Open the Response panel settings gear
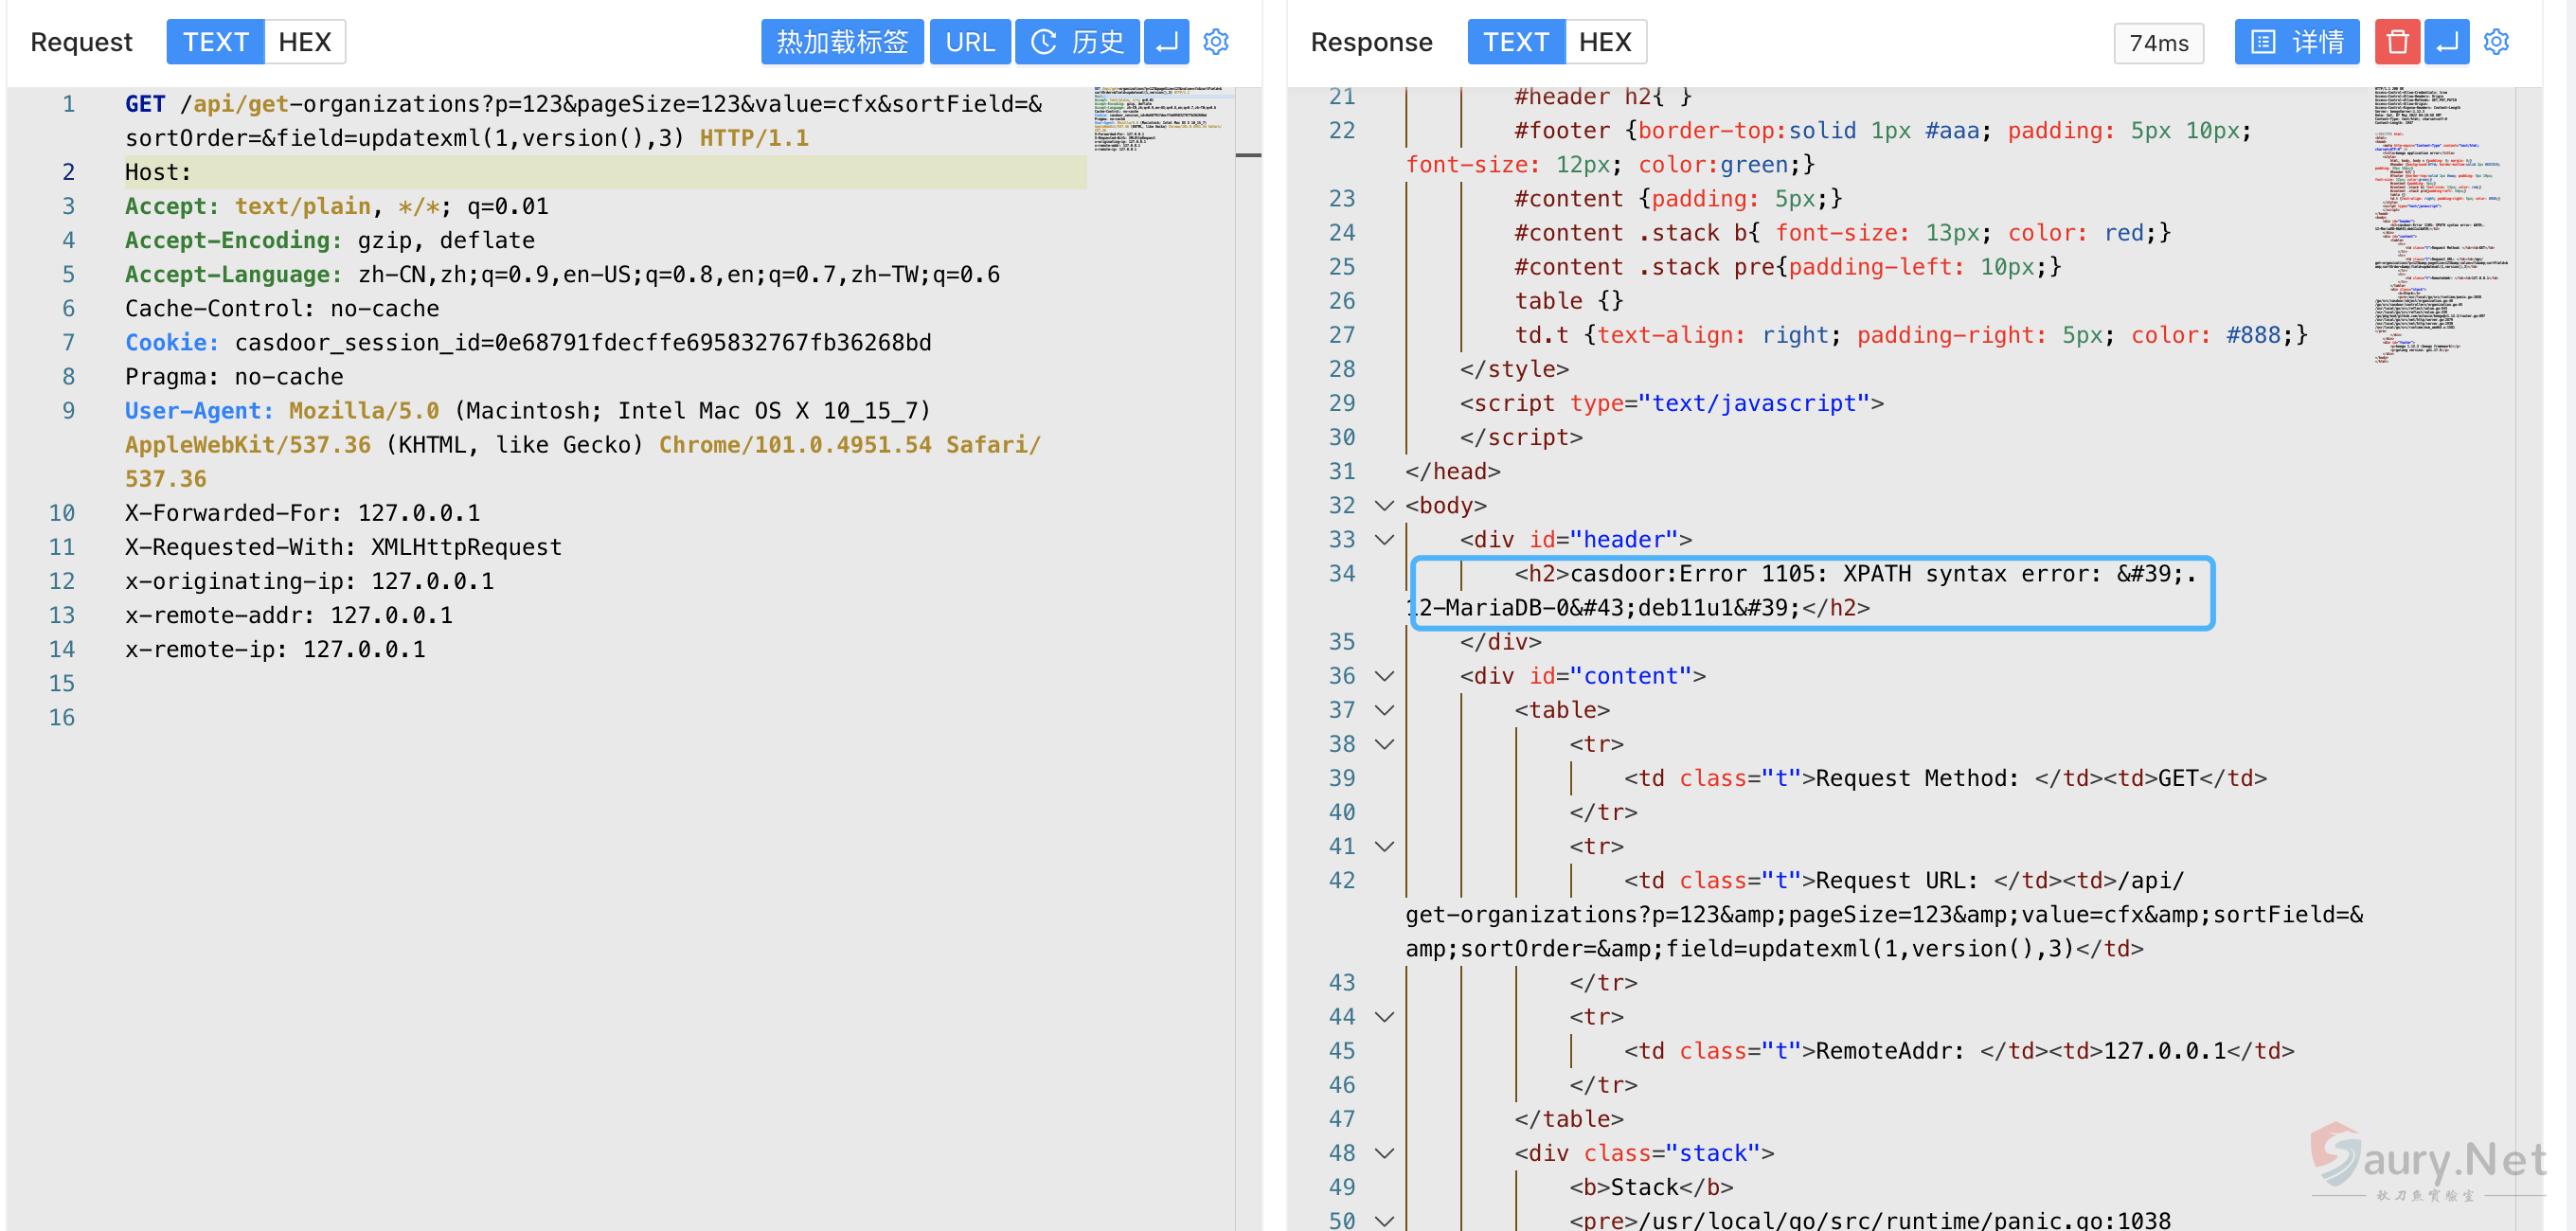Image resolution: width=2576 pixels, height=1231 pixels. pyautogui.click(x=2495, y=42)
